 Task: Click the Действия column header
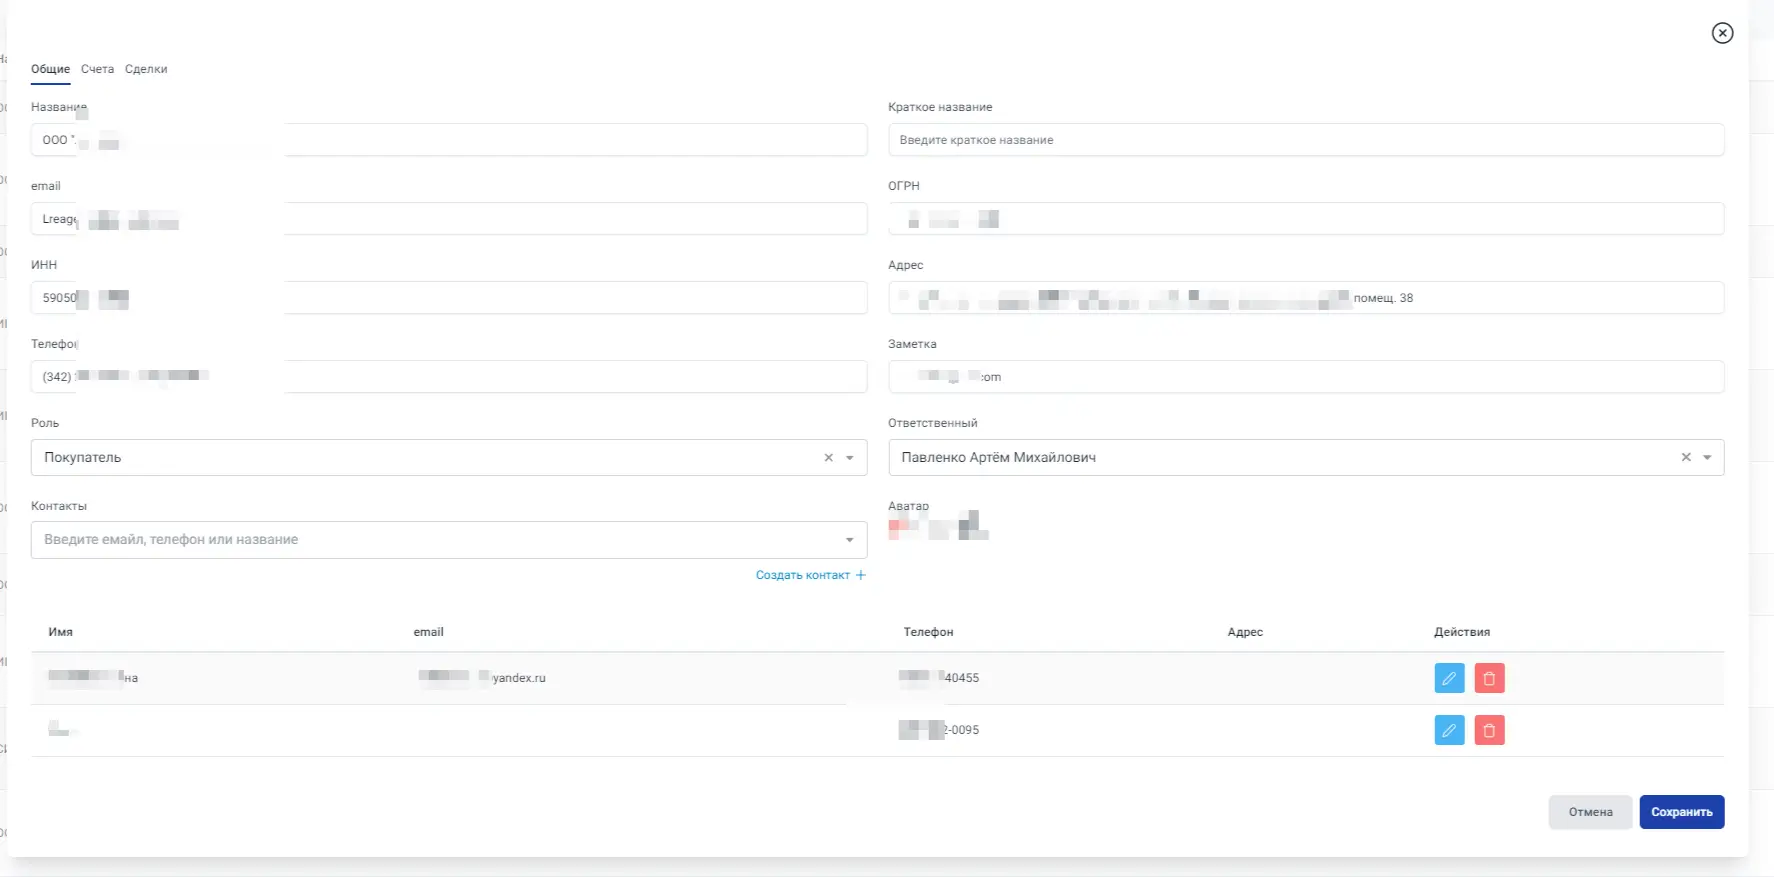[1462, 632]
